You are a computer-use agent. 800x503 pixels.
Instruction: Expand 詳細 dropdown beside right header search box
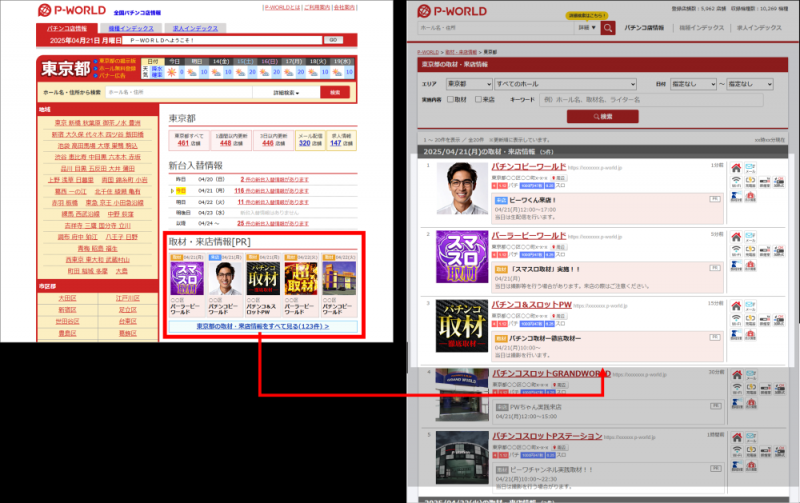point(587,28)
